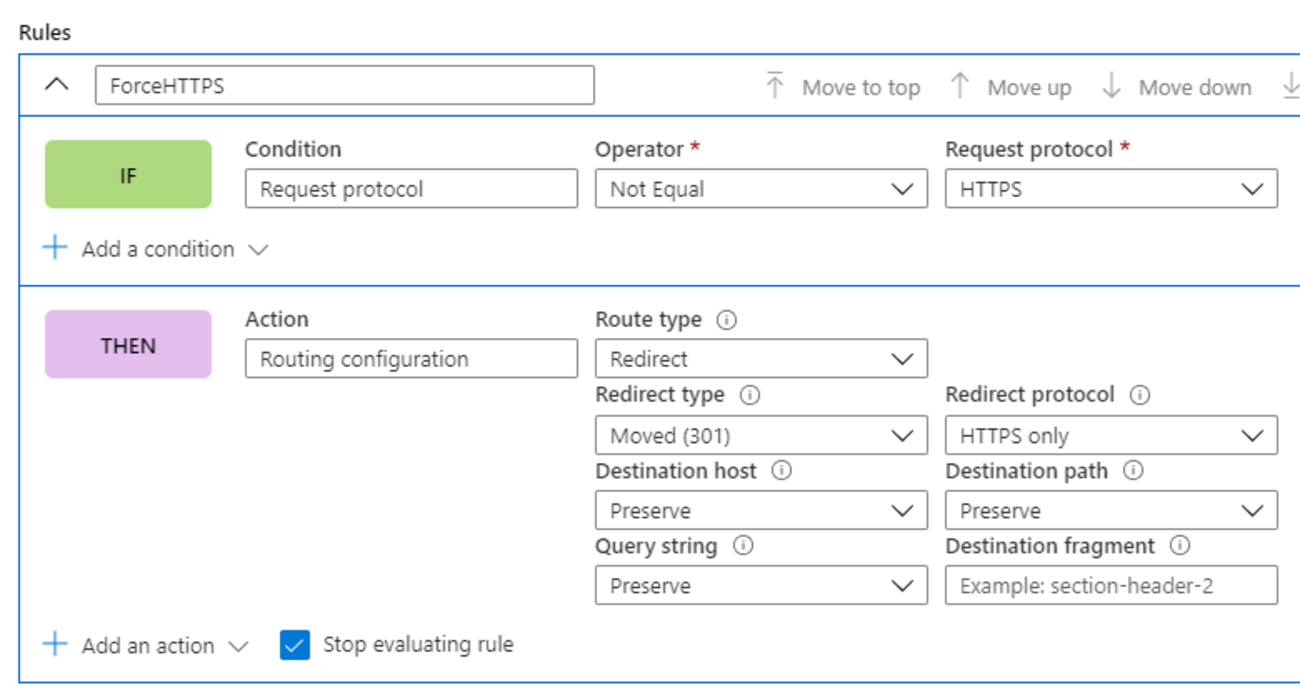The image size is (1300, 700).
Task: Click the Destination host info icon
Action: [x=782, y=471]
